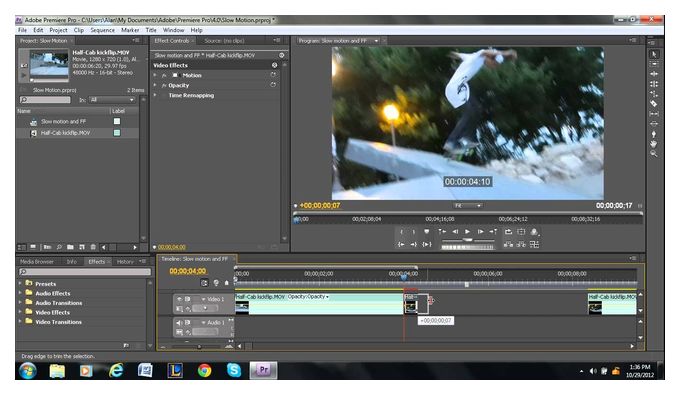Click trash Clear icon in Project panel
The height and width of the screenshot is (395, 680).
(x=93, y=247)
